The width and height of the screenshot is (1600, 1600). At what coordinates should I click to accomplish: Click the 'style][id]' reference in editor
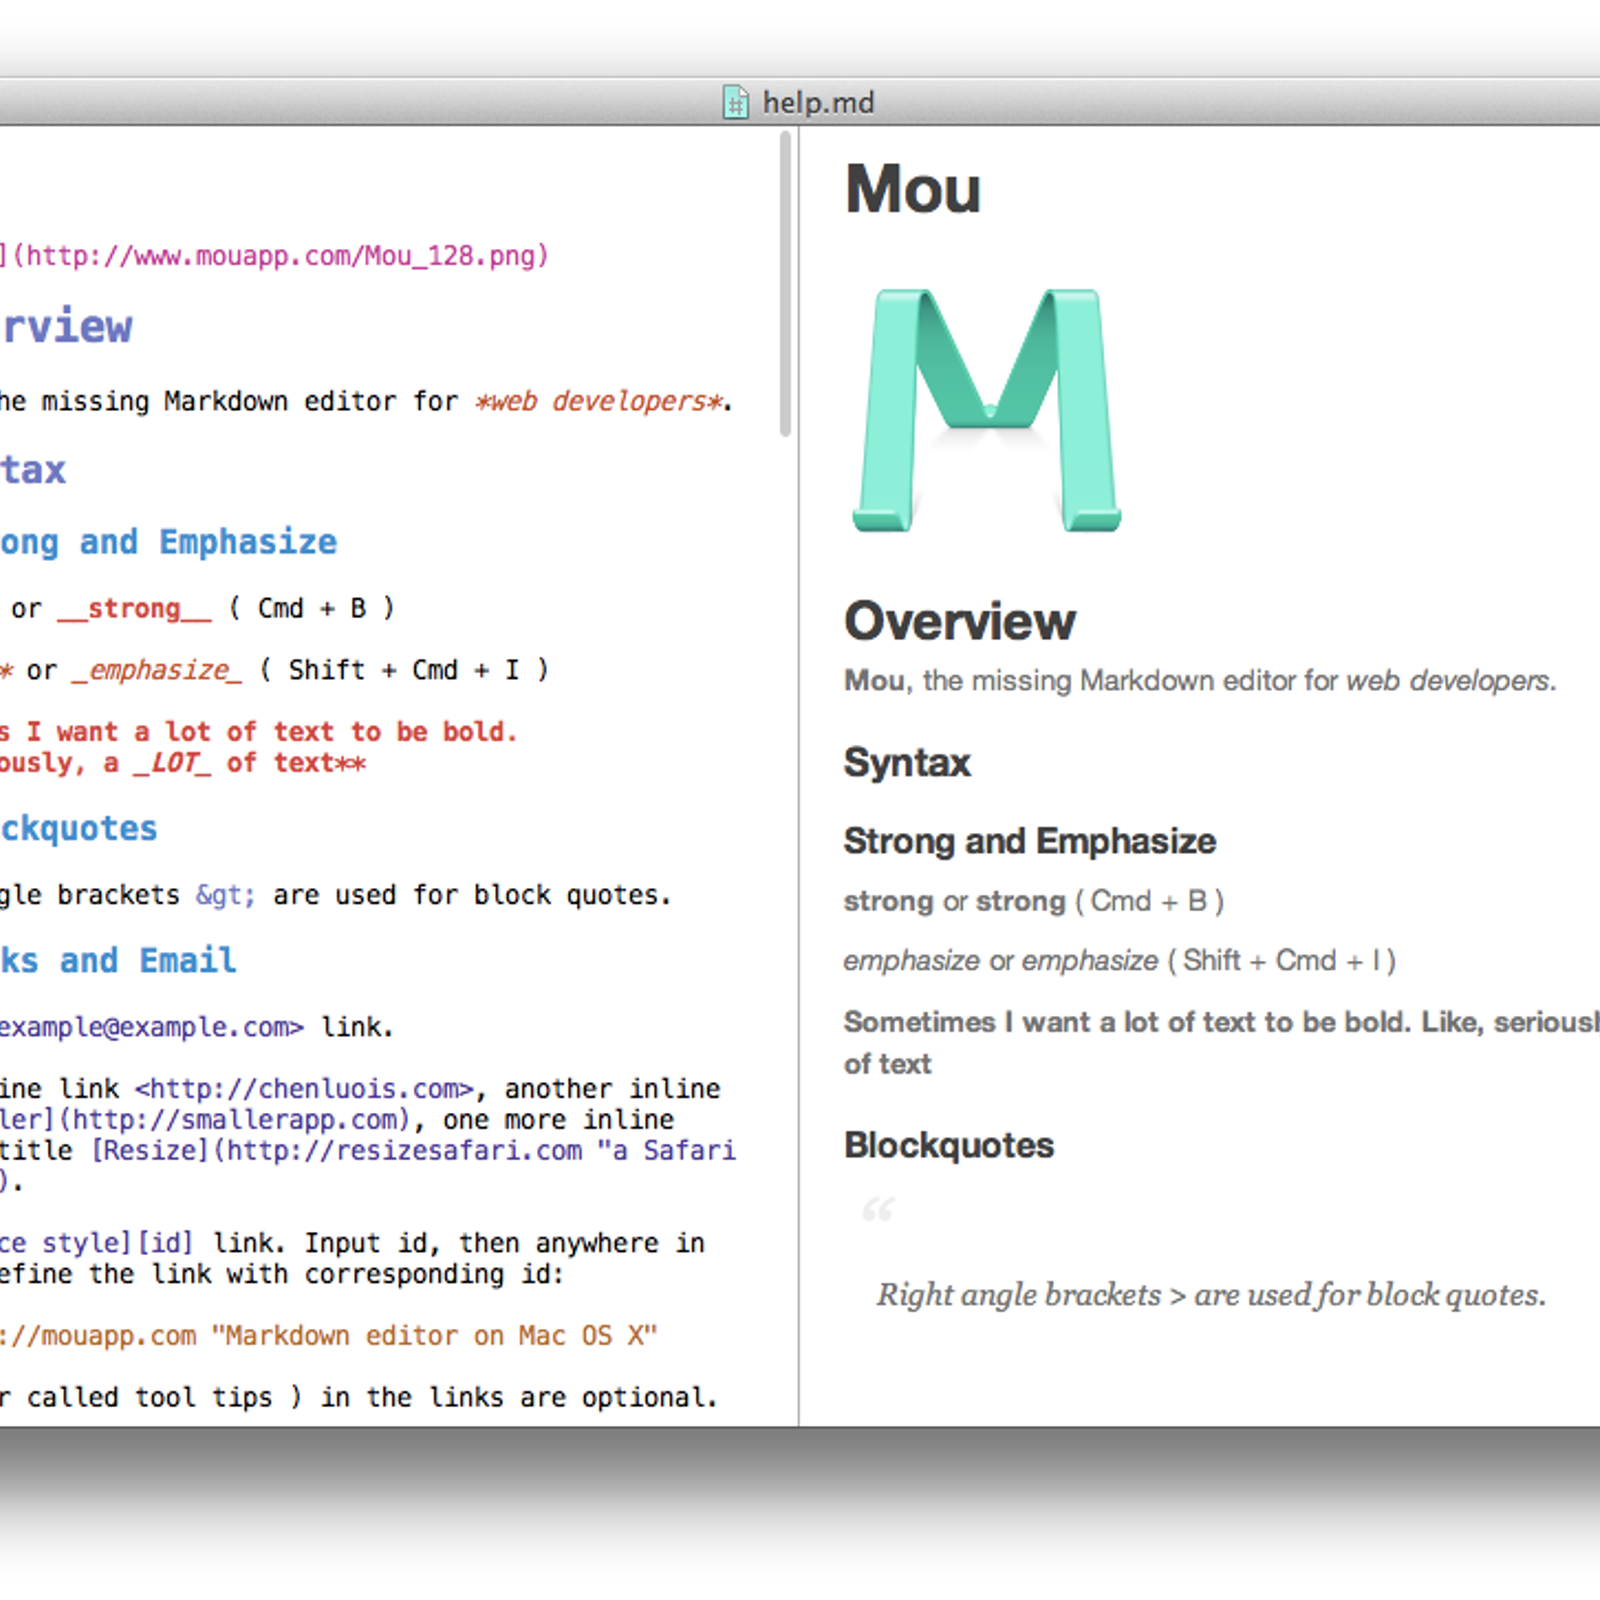pyautogui.click(x=117, y=1243)
